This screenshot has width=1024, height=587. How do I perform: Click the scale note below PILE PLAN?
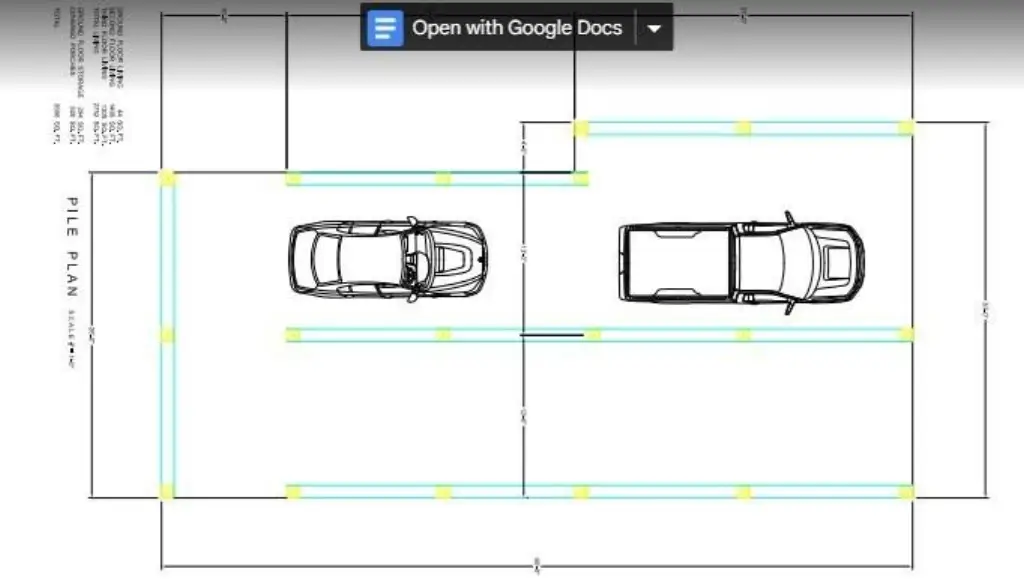pyautogui.click(x=71, y=341)
